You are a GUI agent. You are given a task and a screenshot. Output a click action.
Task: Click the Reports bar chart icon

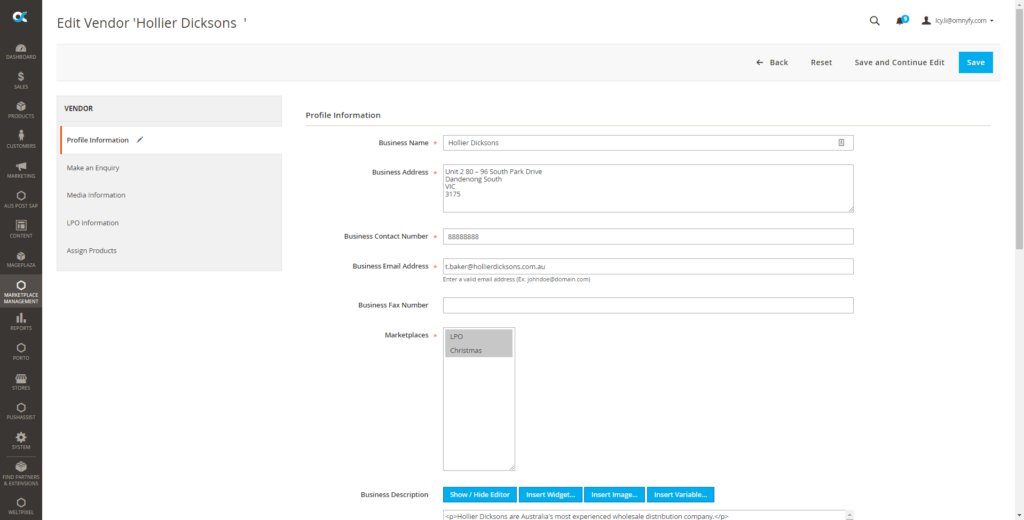[x=21, y=321]
